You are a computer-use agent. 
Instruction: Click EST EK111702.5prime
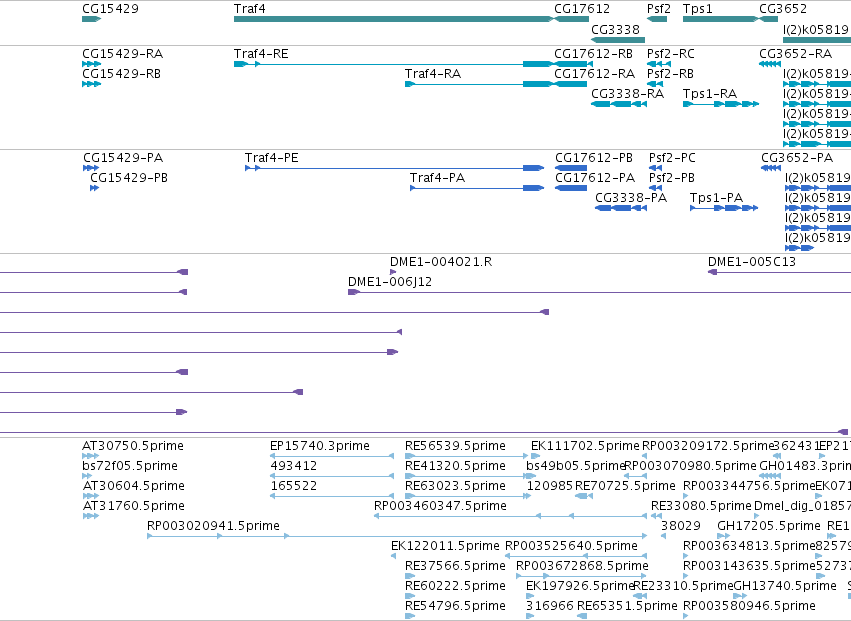coord(535,457)
